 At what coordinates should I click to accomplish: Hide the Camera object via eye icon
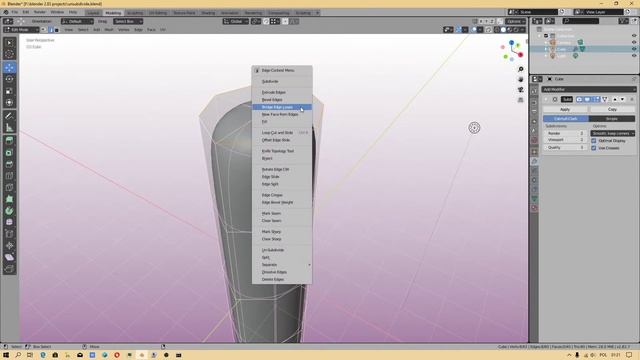click(634, 42)
